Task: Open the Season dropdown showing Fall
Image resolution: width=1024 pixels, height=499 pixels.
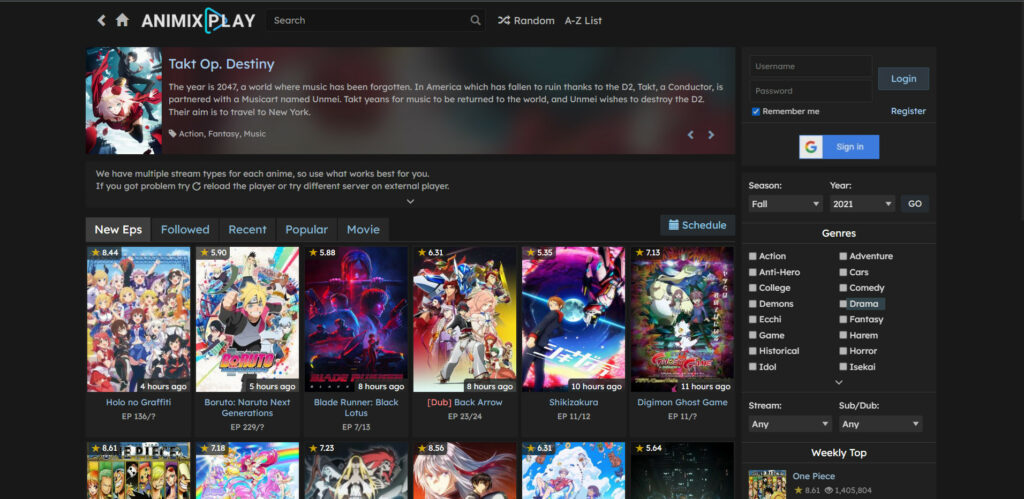Action: (786, 204)
